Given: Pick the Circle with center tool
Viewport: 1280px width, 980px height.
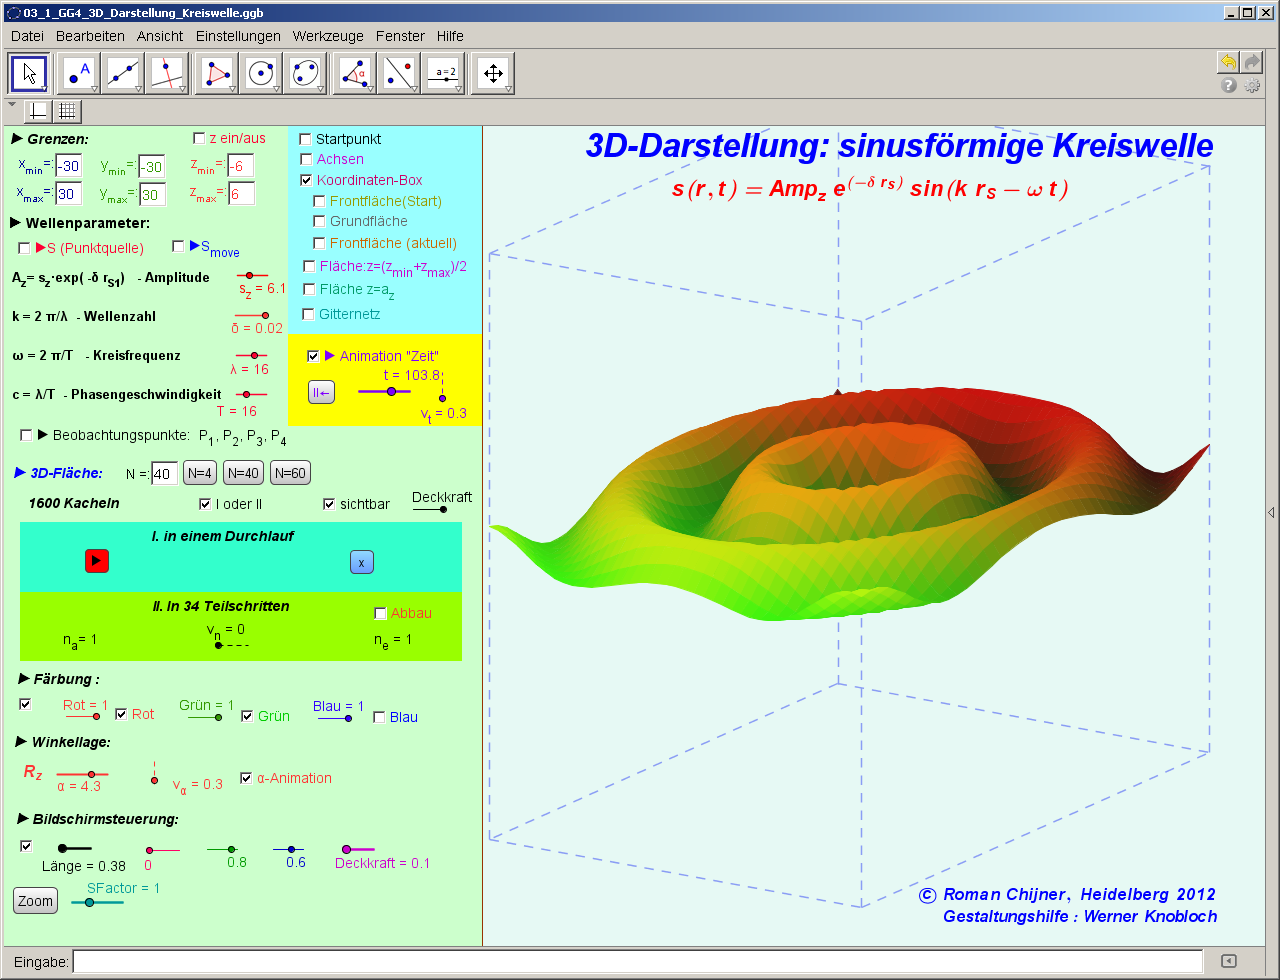Looking at the screenshot, I should 260,73.
